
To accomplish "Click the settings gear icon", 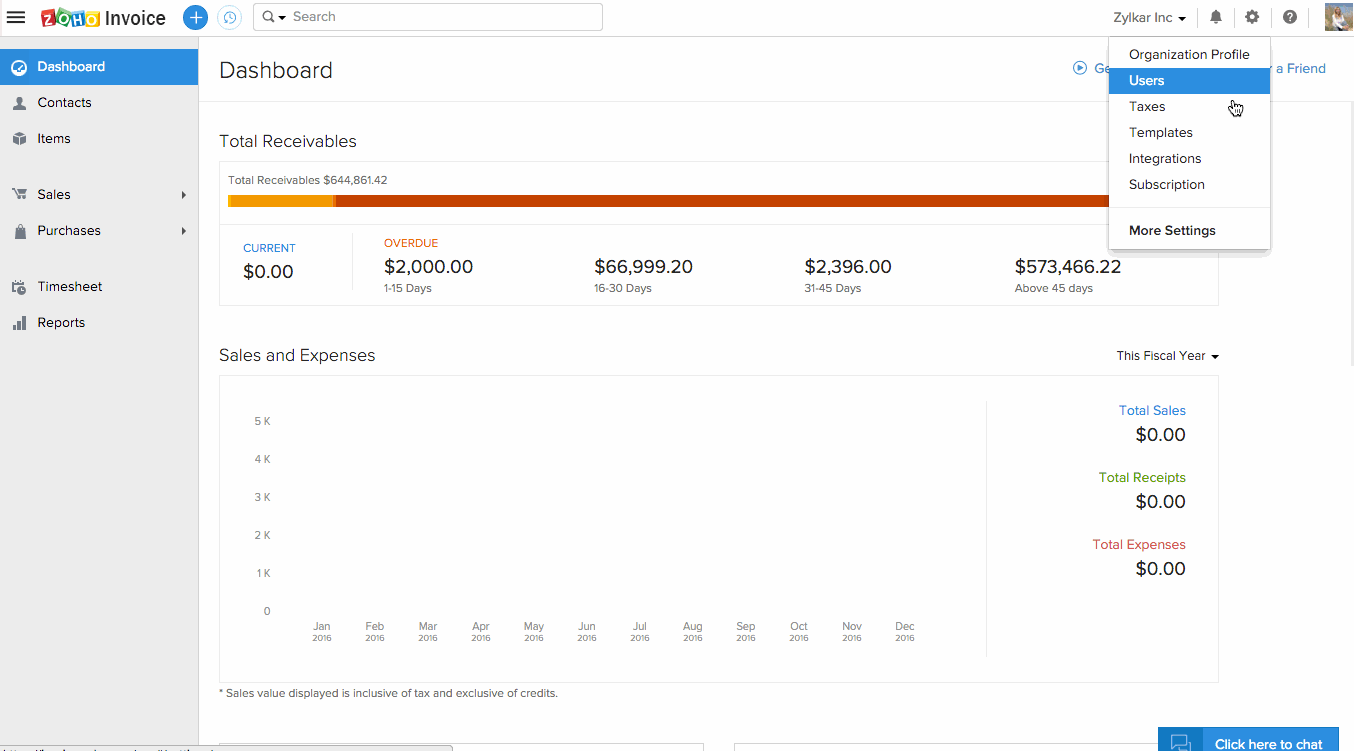I will pyautogui.click(x=1252, y=17).
